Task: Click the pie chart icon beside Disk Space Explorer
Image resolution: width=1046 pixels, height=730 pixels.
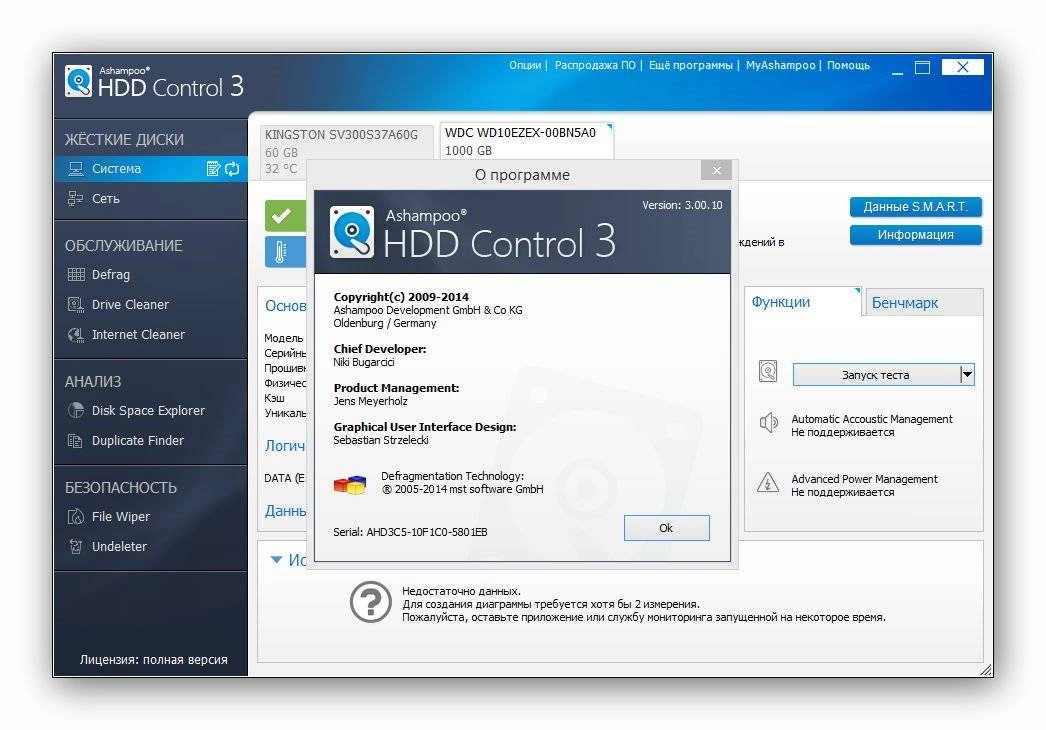Action: click(x=76, y=410)
